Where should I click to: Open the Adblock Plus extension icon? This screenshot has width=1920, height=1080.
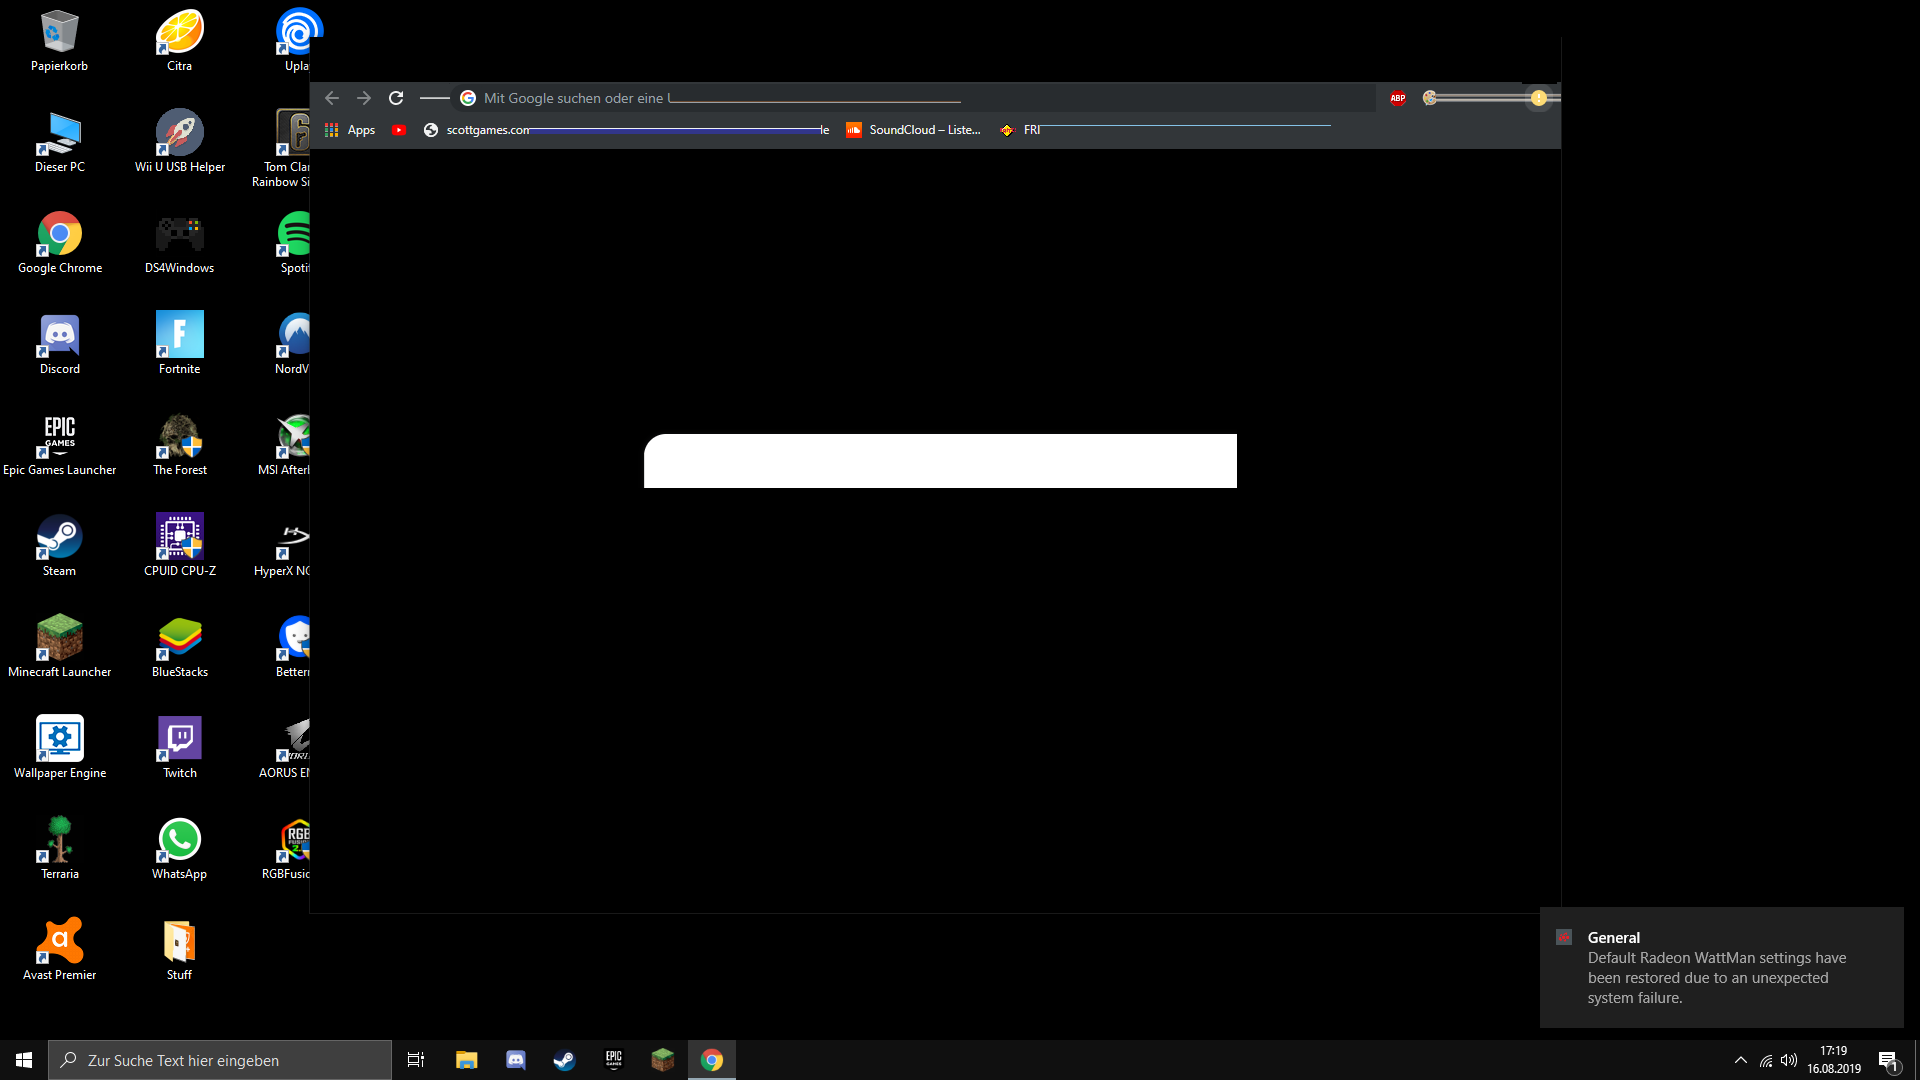[x=1398, y=98]
